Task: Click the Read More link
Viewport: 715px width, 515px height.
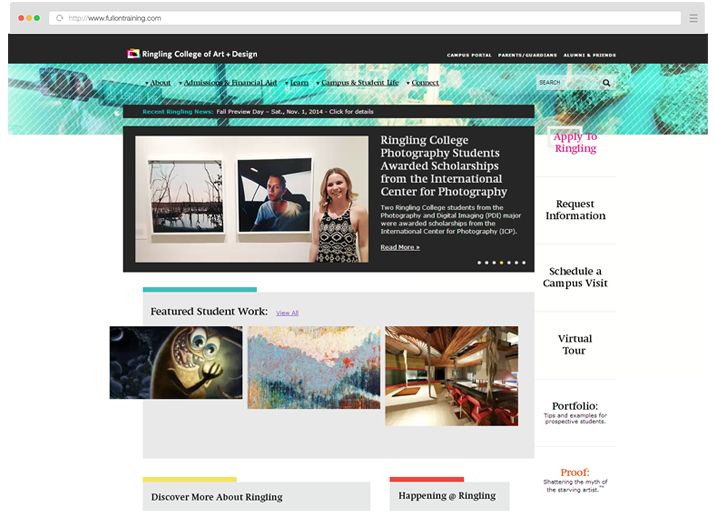Action: coord(400,247)
